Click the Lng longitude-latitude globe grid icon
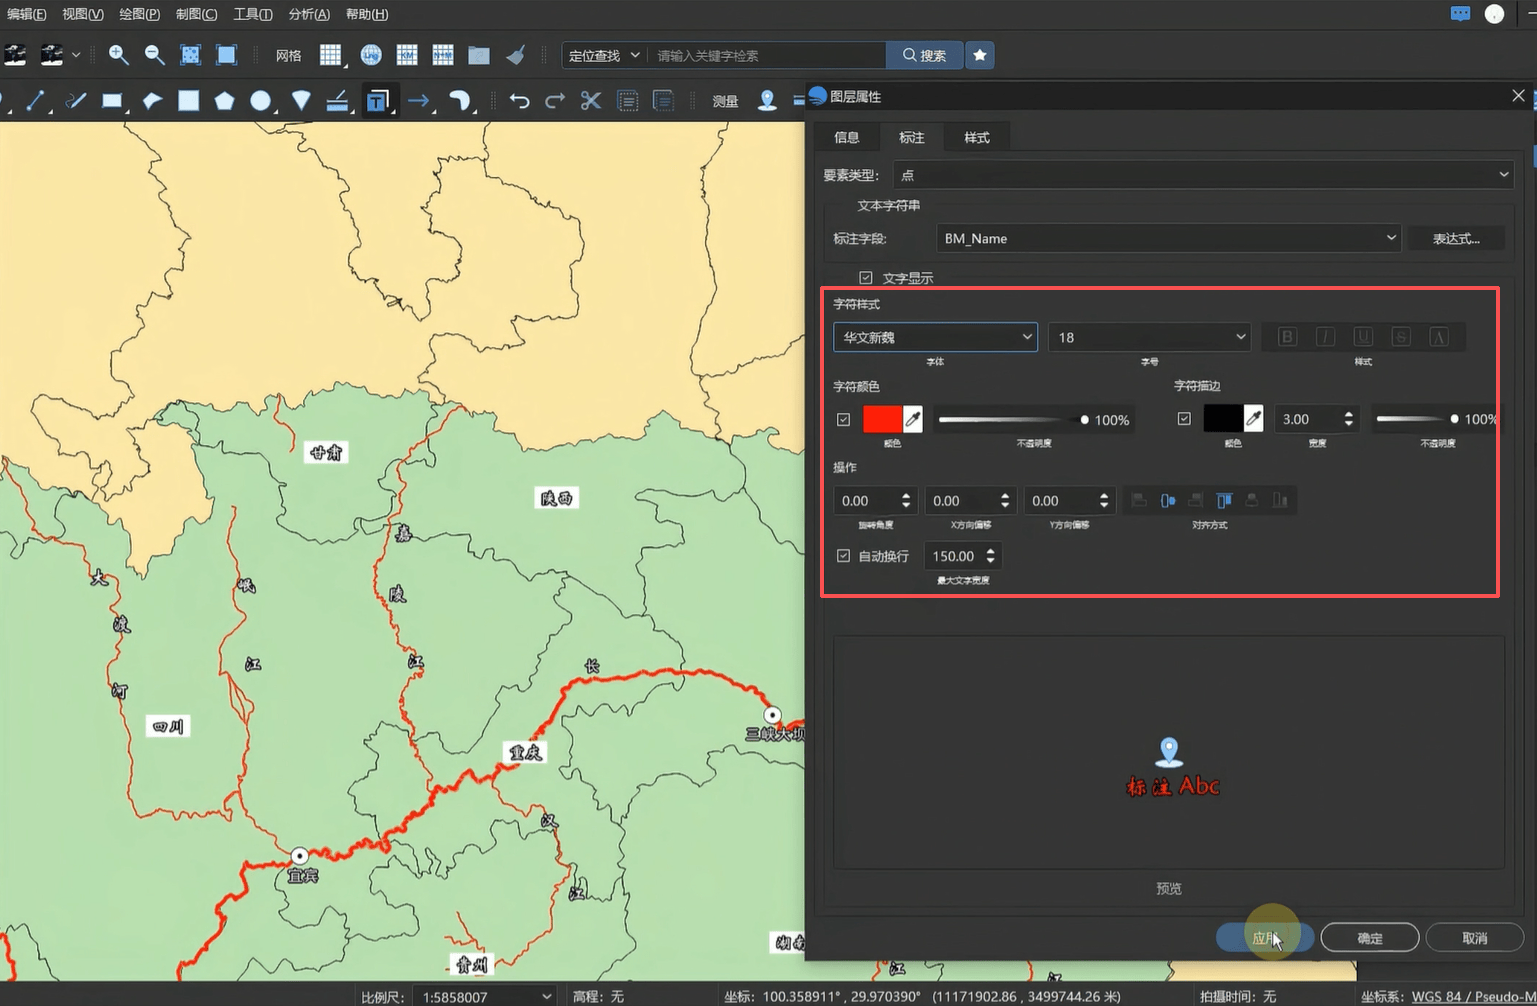Screen dimensions: 1537x1006 370,55
